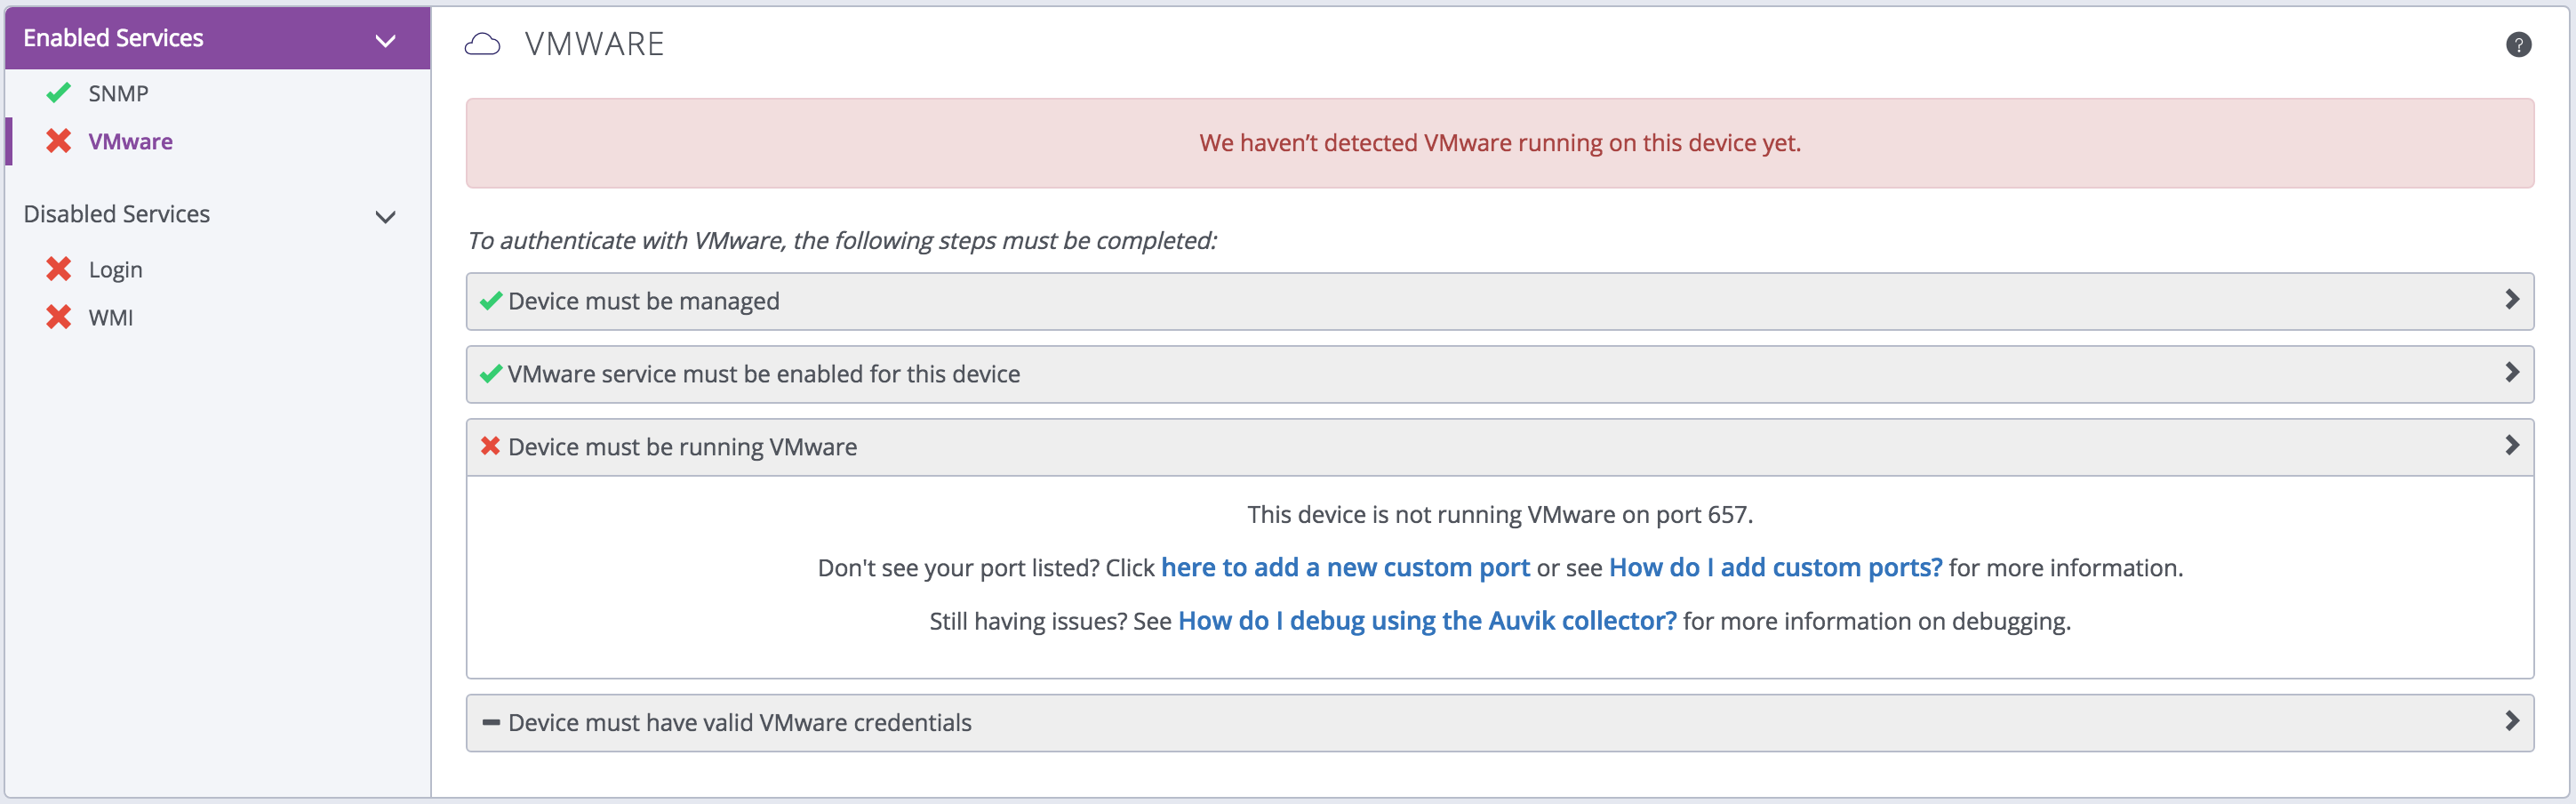This screenshot has width=2576, height=804.
Task: Click dash icon on valid VMware credentials row
Action: click(x=491, y=722)
